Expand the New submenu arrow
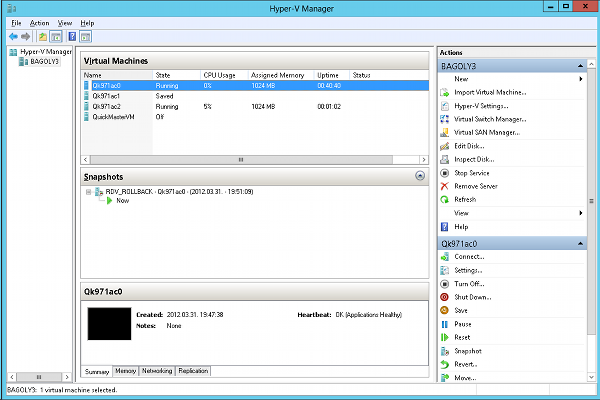Image resolution: width=600 pixels, height=400 pixels. [581, 79]
